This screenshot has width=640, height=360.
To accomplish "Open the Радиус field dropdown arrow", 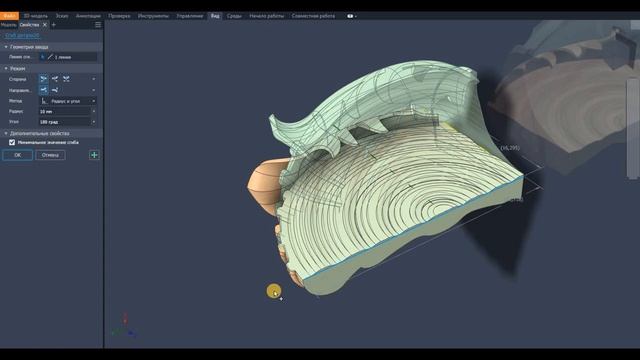I will (x=94, y=111).
